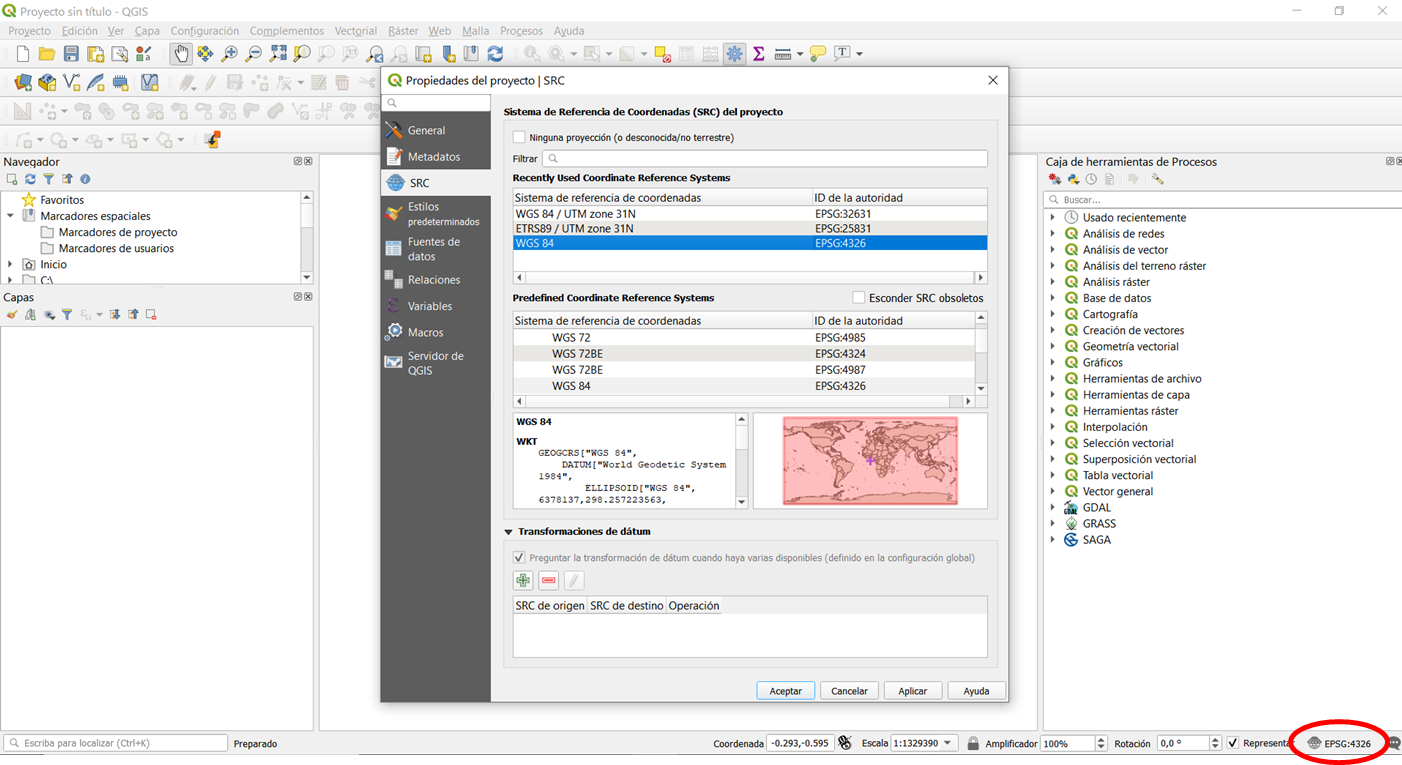Click the Navegador panel filter funnel icon
Screen dimensions: 1402x765
coord(48,179)
